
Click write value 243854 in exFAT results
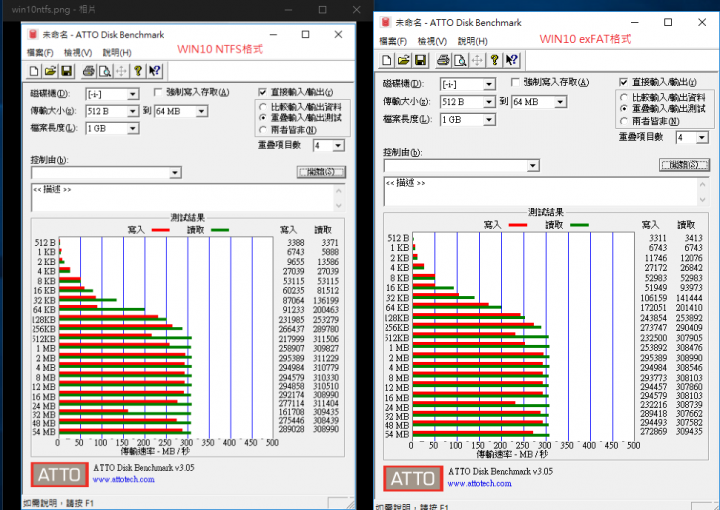654,318
